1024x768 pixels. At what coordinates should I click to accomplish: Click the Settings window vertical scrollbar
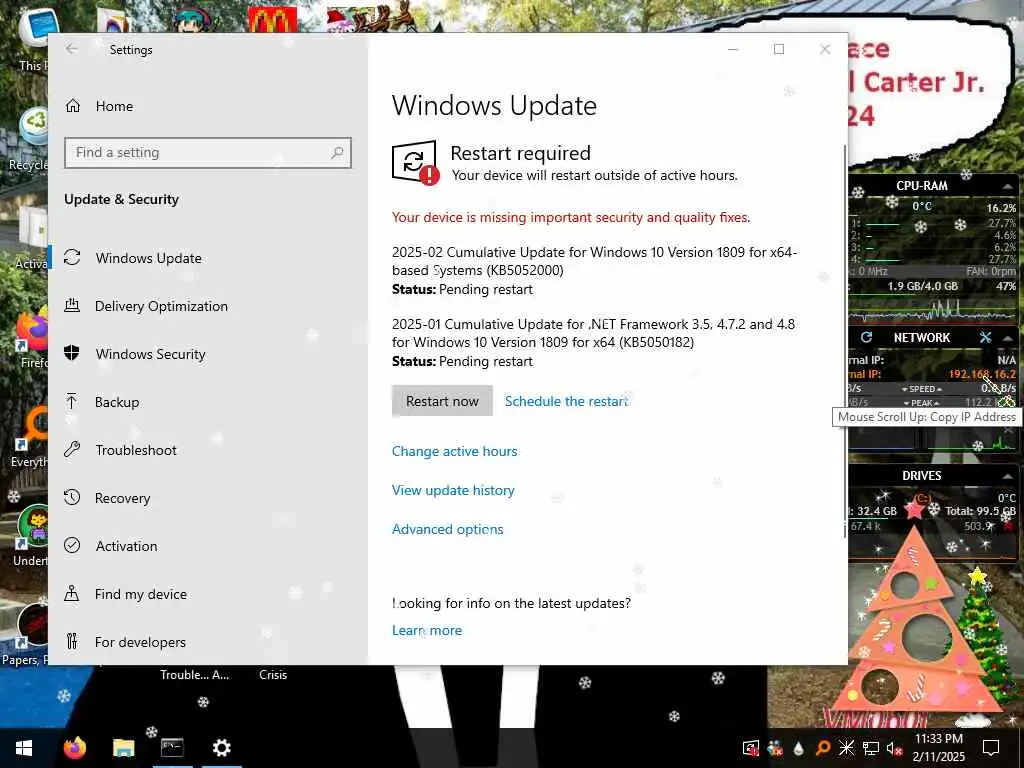[x=845, y=340]
